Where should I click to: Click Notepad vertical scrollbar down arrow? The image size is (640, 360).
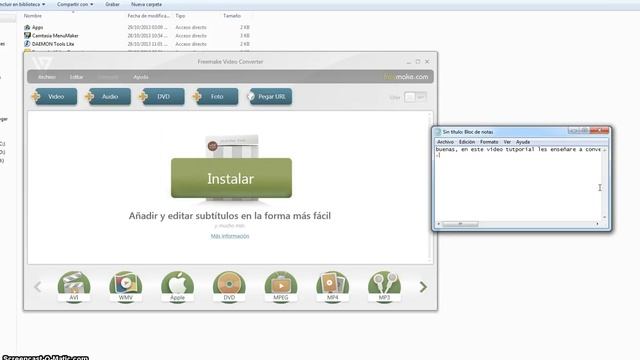tap(604, 217)
